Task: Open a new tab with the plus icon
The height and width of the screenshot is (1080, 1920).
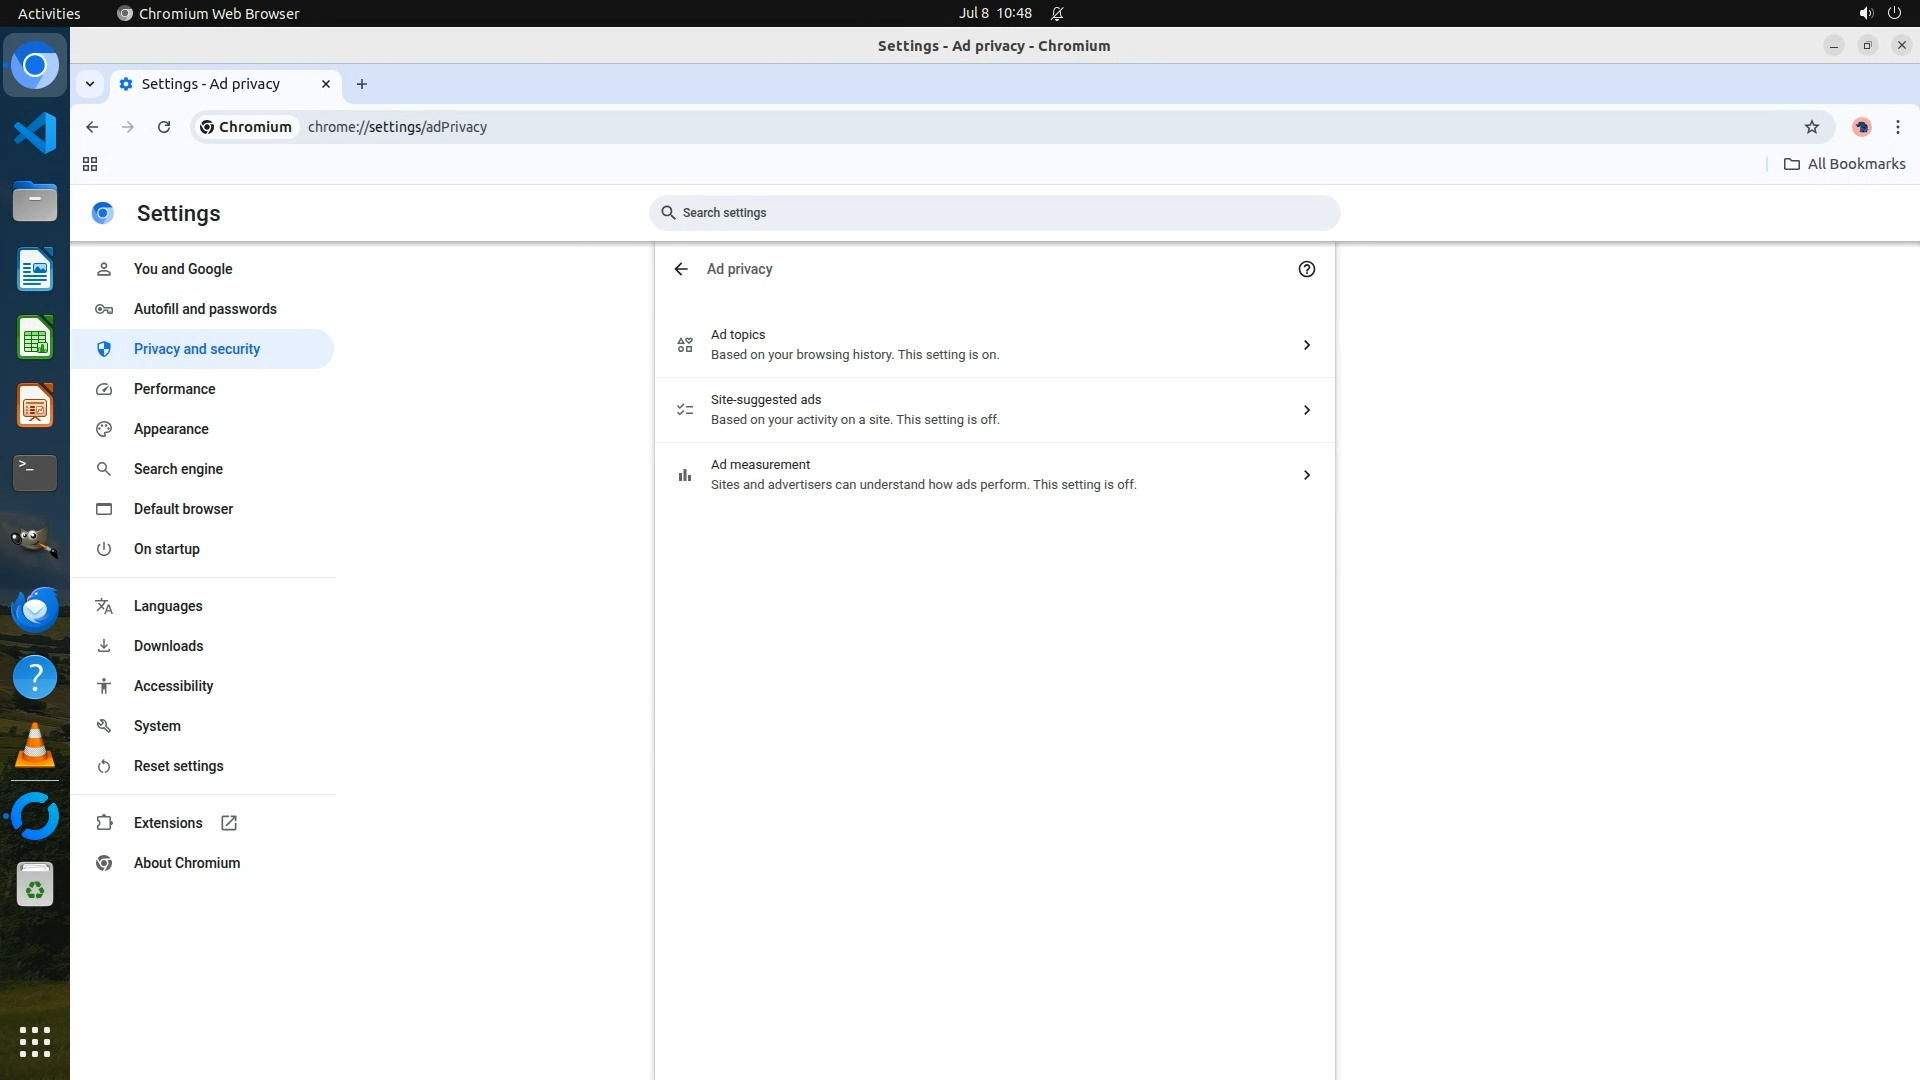Action: [362, 84]
